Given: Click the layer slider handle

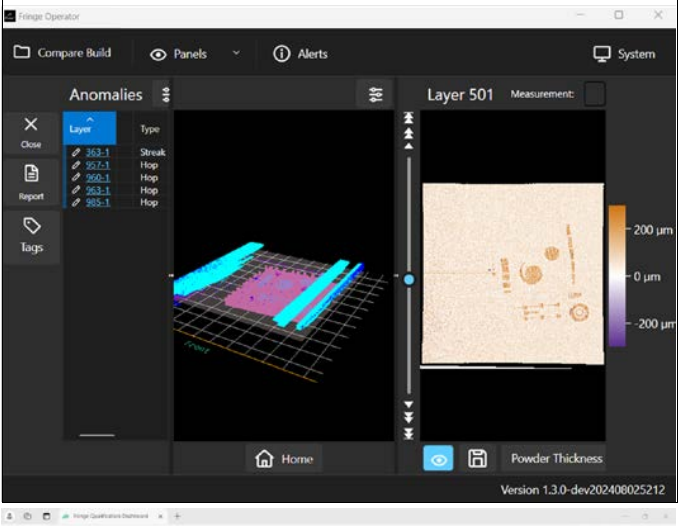Looking at the screenshot, I should tap(409, 280).
